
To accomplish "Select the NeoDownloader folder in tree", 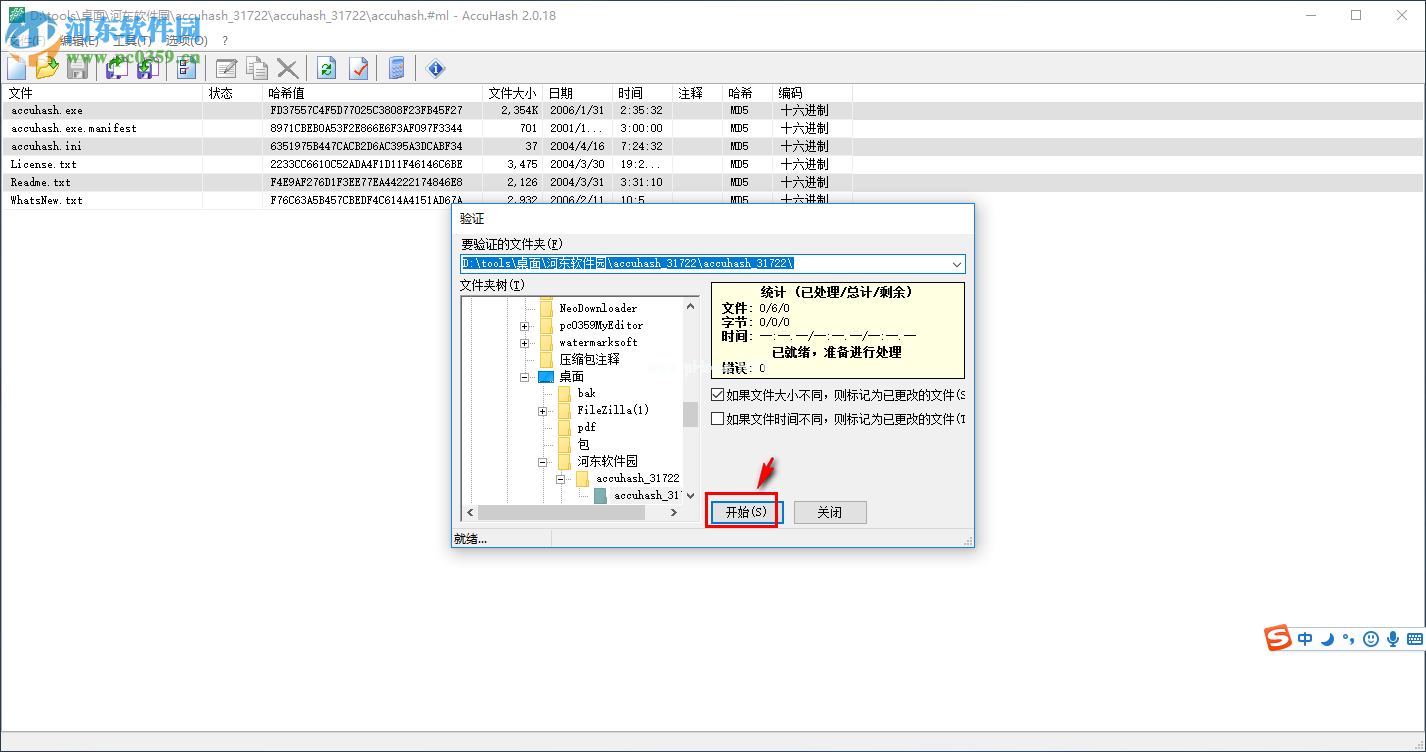I will (598, 309).
